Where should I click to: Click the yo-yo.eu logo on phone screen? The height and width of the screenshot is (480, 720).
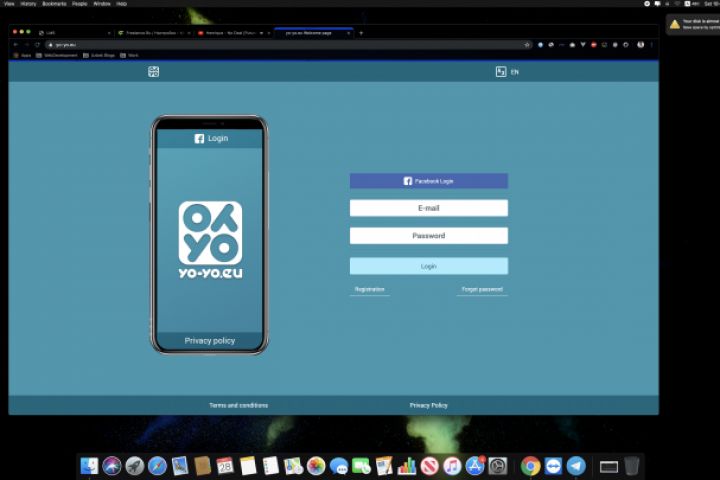210,239
